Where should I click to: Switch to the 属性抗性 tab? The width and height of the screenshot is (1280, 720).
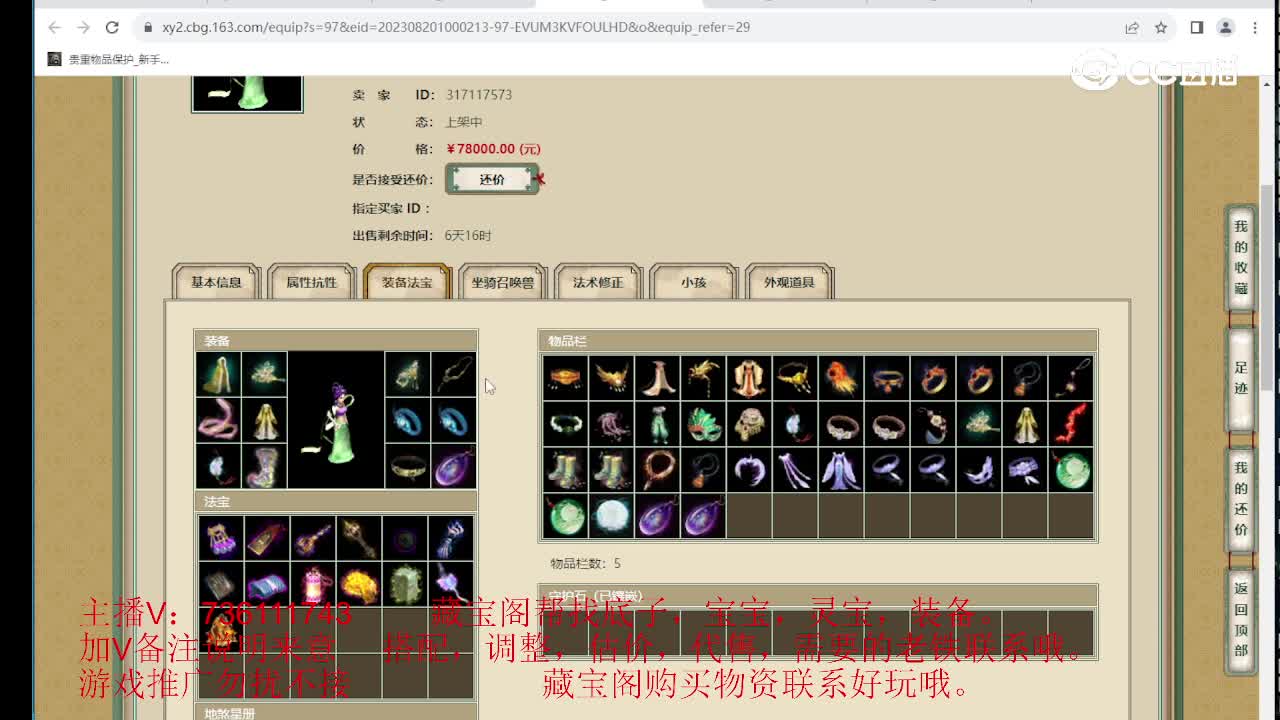pyautogui.click(x=312, y=282)
